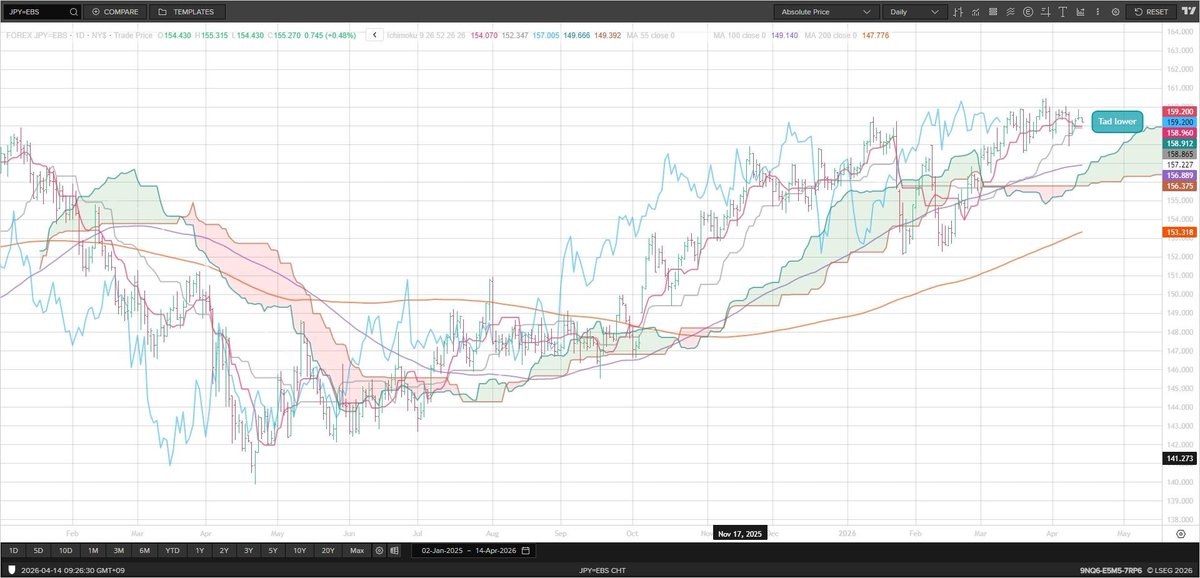The height and width of the screenshot is (578, 1200).
Task: Click the chart export image icon
Action: pyautogui.click(x=1082, y=12)
